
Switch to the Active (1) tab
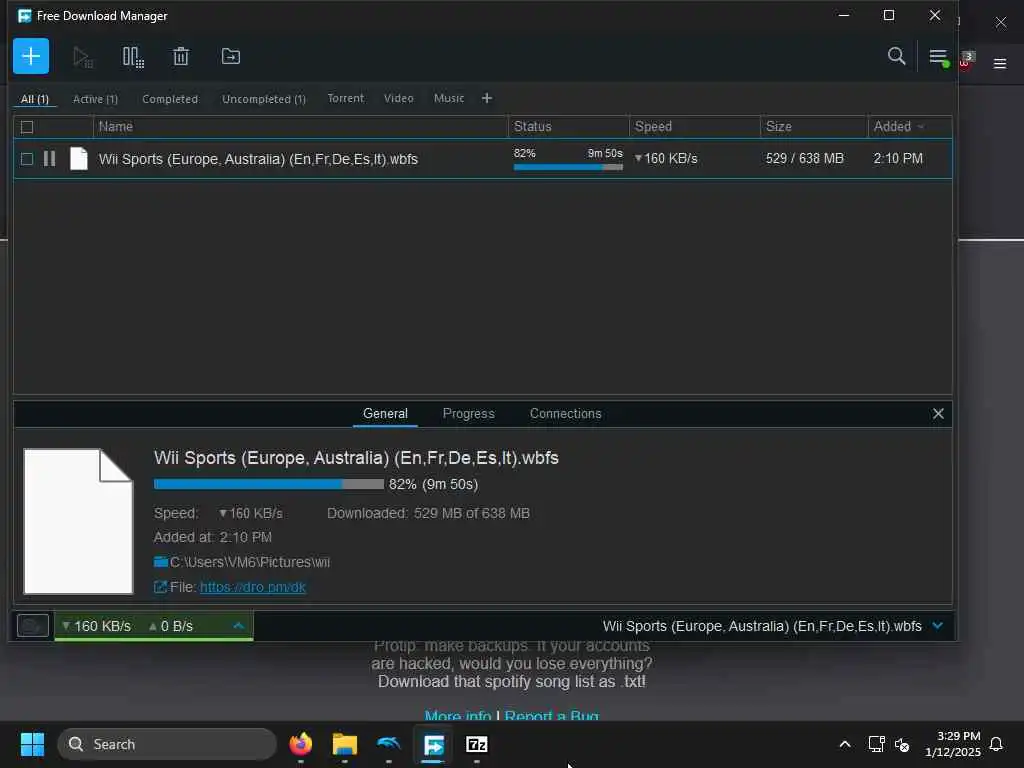(95, 99)
